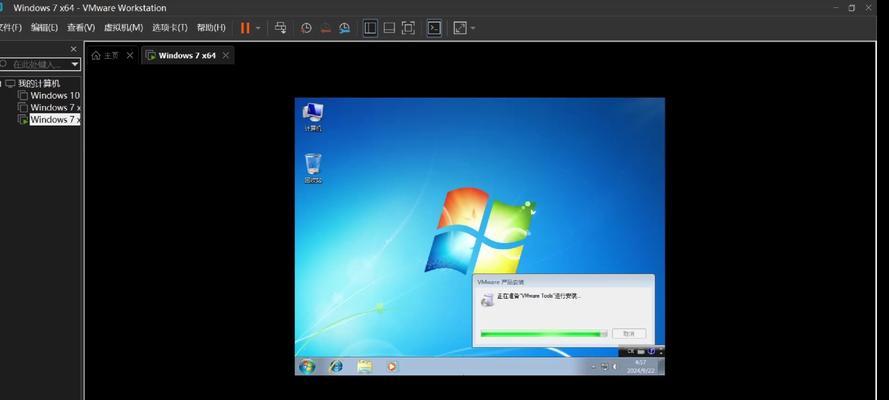This screenshot has height=400, width=889.
Task: Open the 计算机 desktop icon in guest
Action: click(313, 117)
